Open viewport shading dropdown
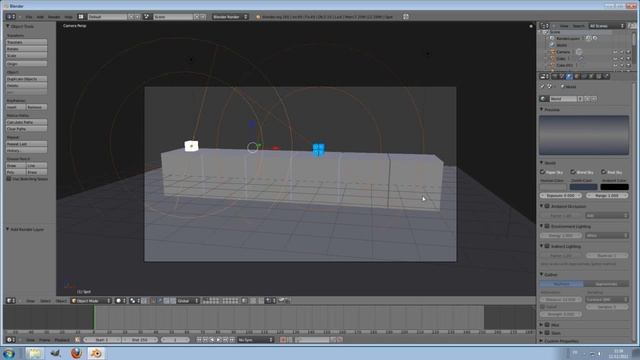This screenshot has width=640, height=360. click(x=121, y=301)
